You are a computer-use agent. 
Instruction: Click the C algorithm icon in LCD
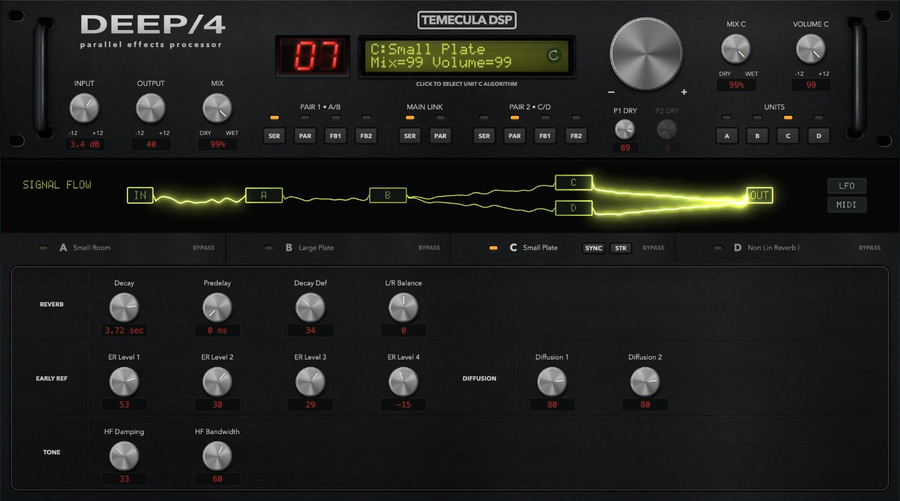(553, 55)
